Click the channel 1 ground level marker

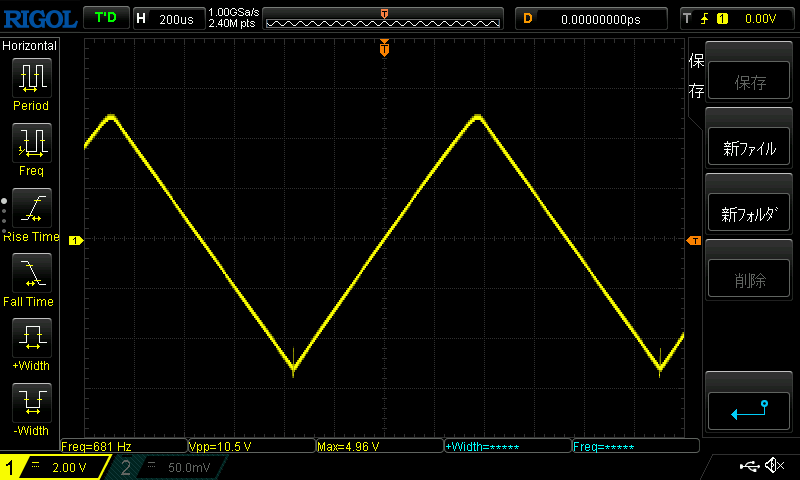[x=76, y=240]
